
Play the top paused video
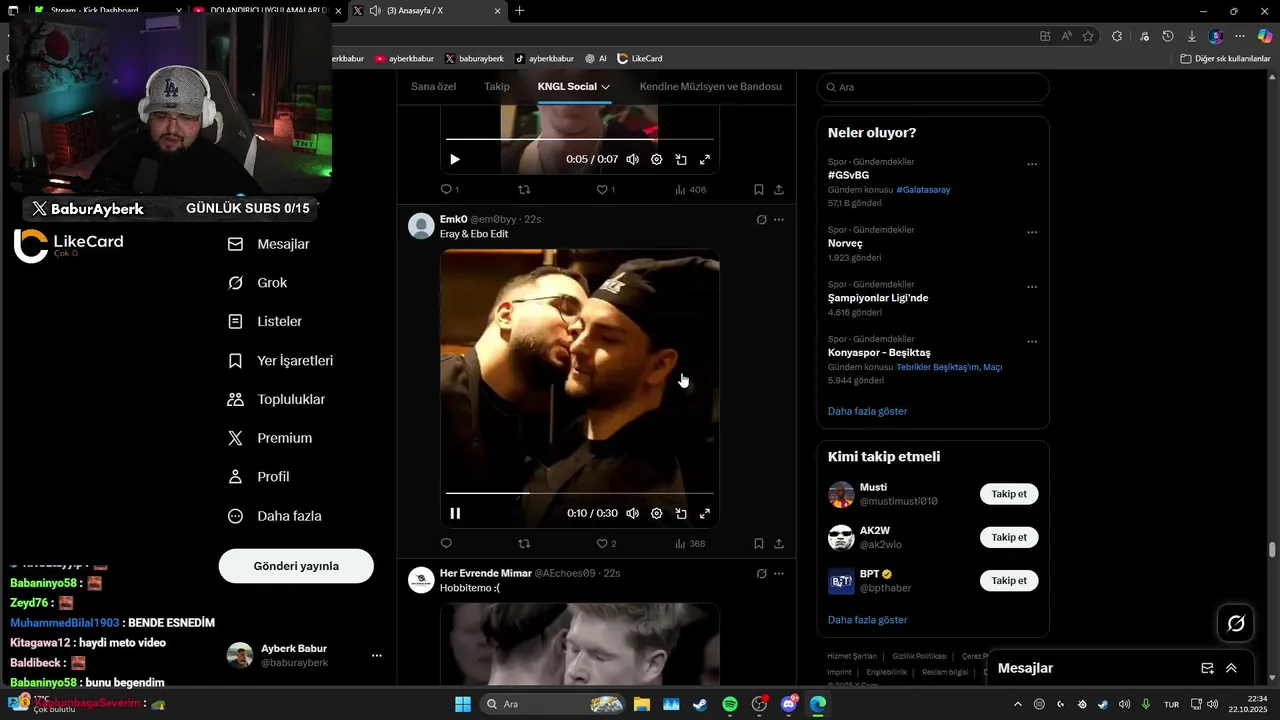(x=455, y=159)
